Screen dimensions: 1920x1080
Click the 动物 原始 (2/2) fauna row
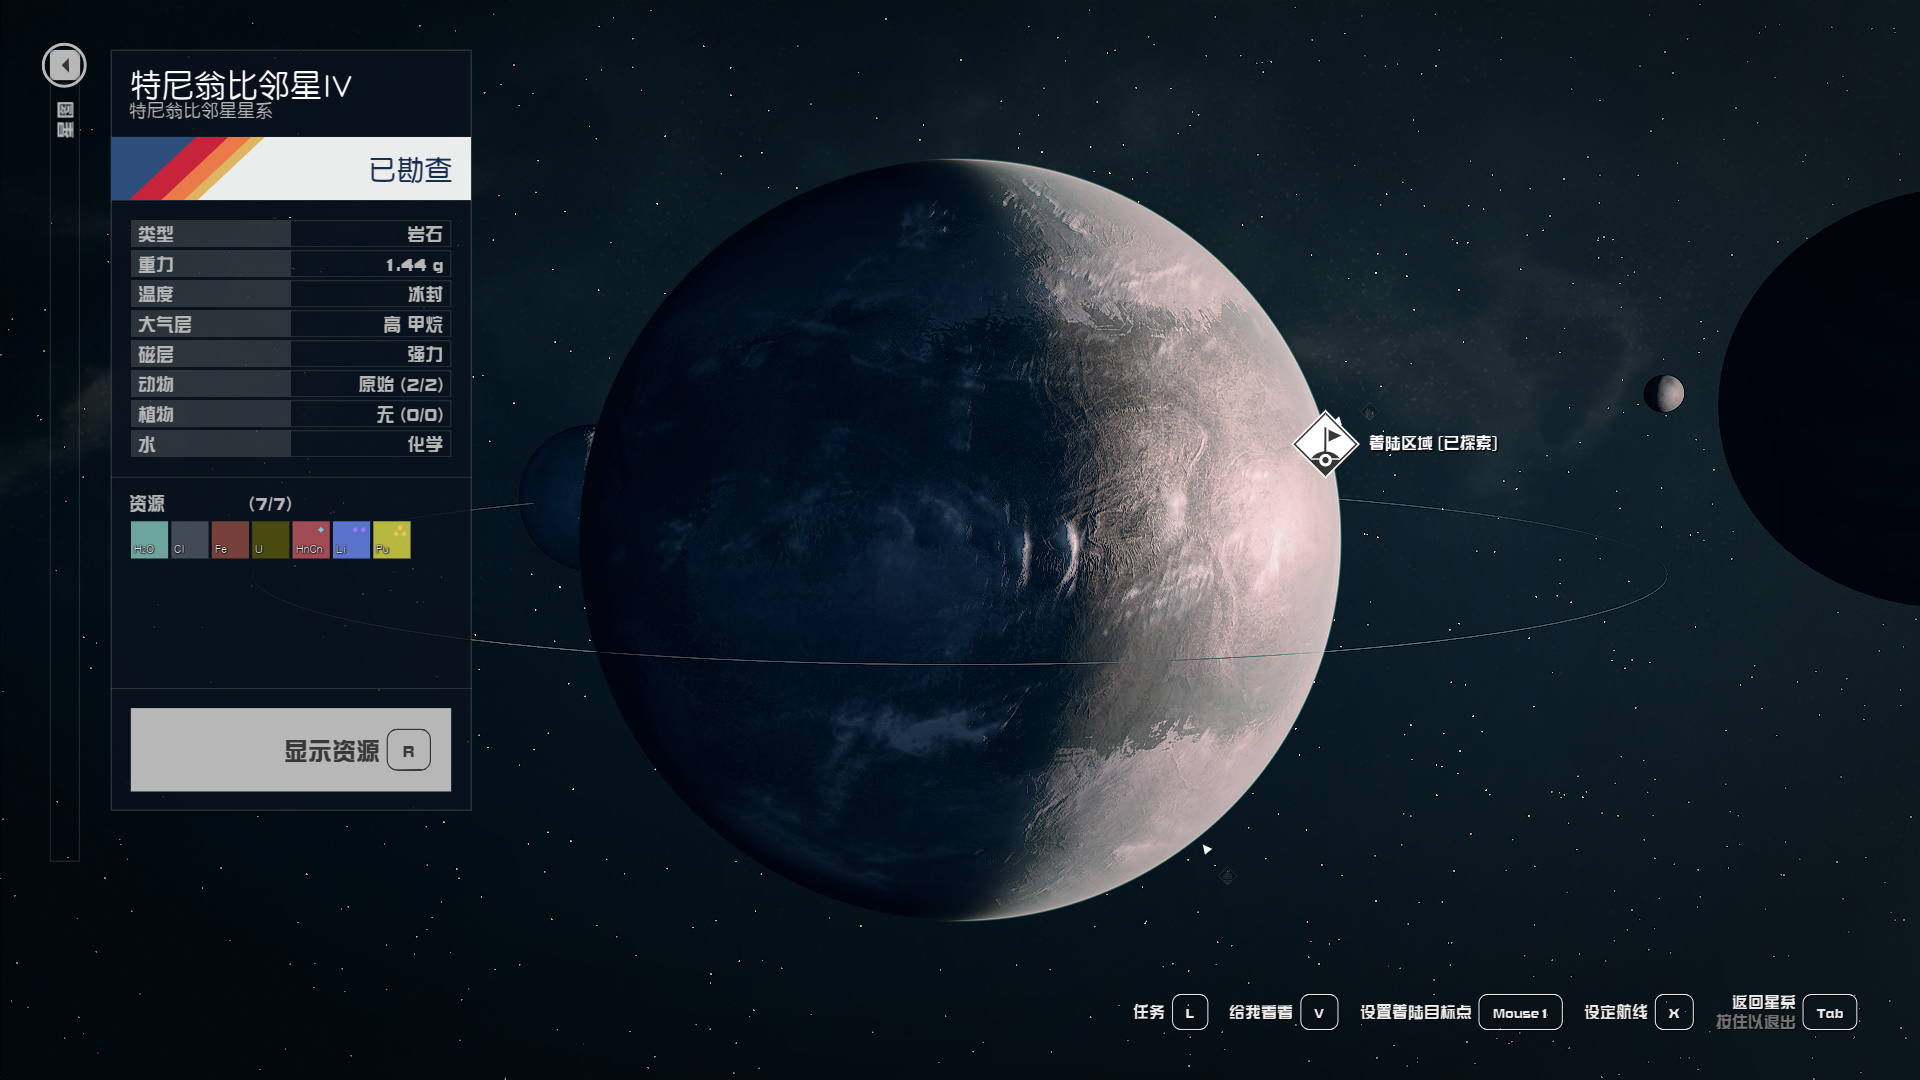(291, 384)
